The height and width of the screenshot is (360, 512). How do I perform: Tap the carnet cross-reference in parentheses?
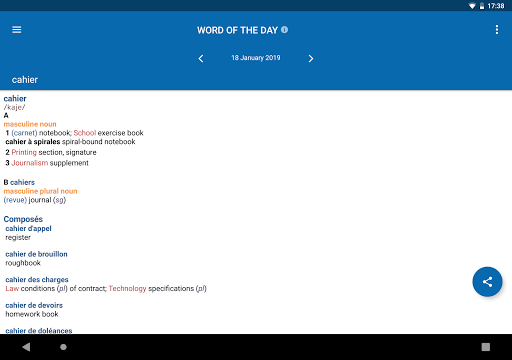(x=24, y=133)
